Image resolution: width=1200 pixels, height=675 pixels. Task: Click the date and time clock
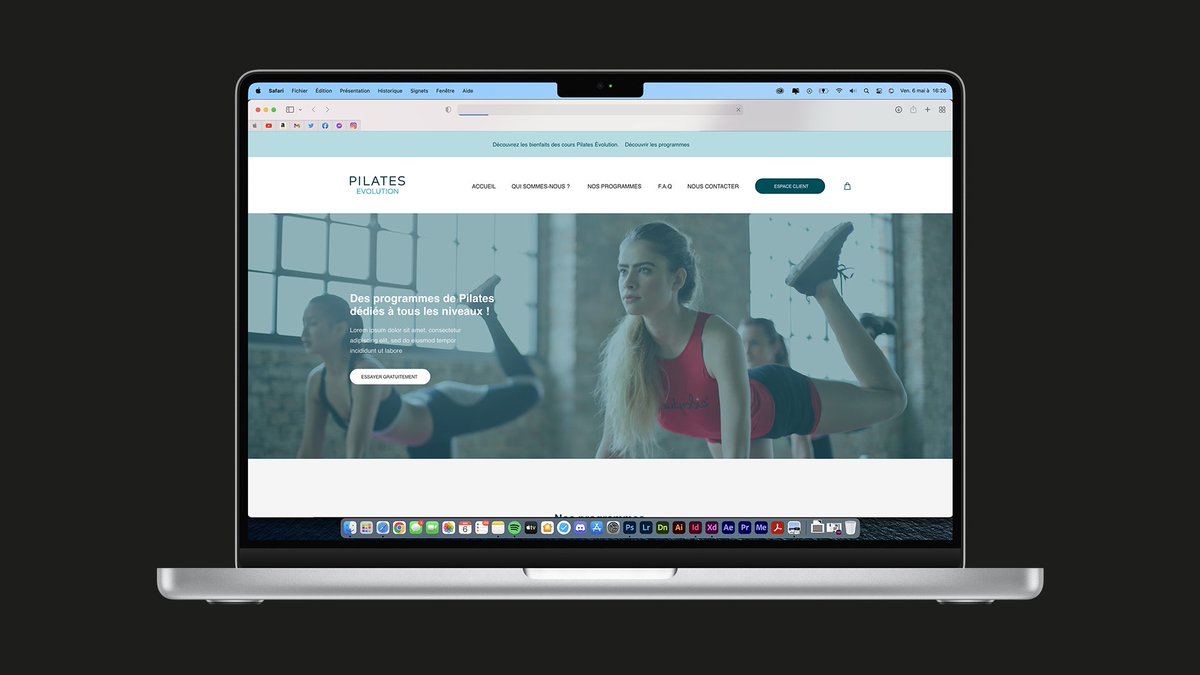(x=922, y=91)
